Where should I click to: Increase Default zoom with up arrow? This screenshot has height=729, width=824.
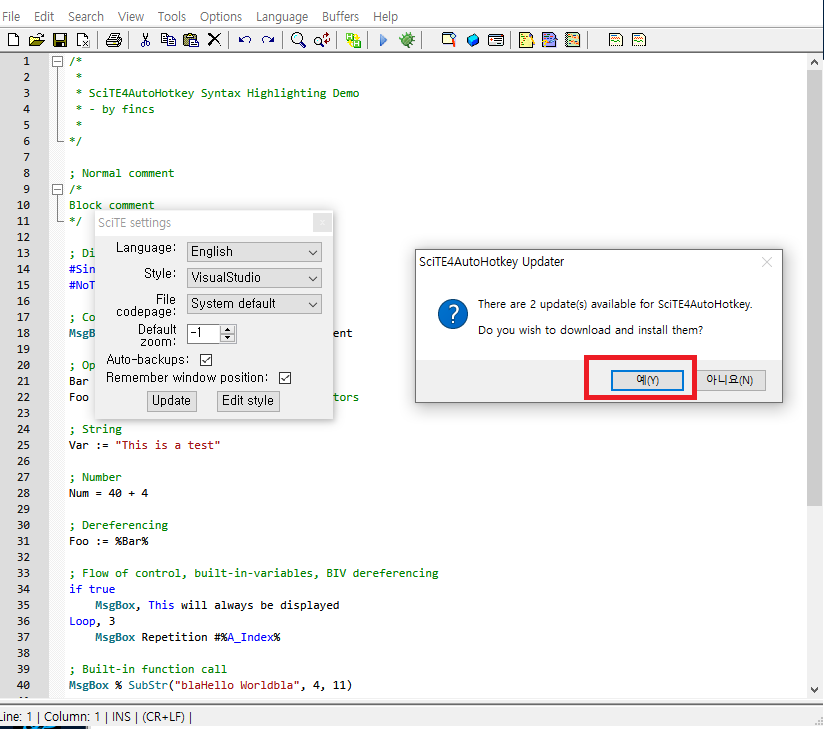(x=228, y=329)
